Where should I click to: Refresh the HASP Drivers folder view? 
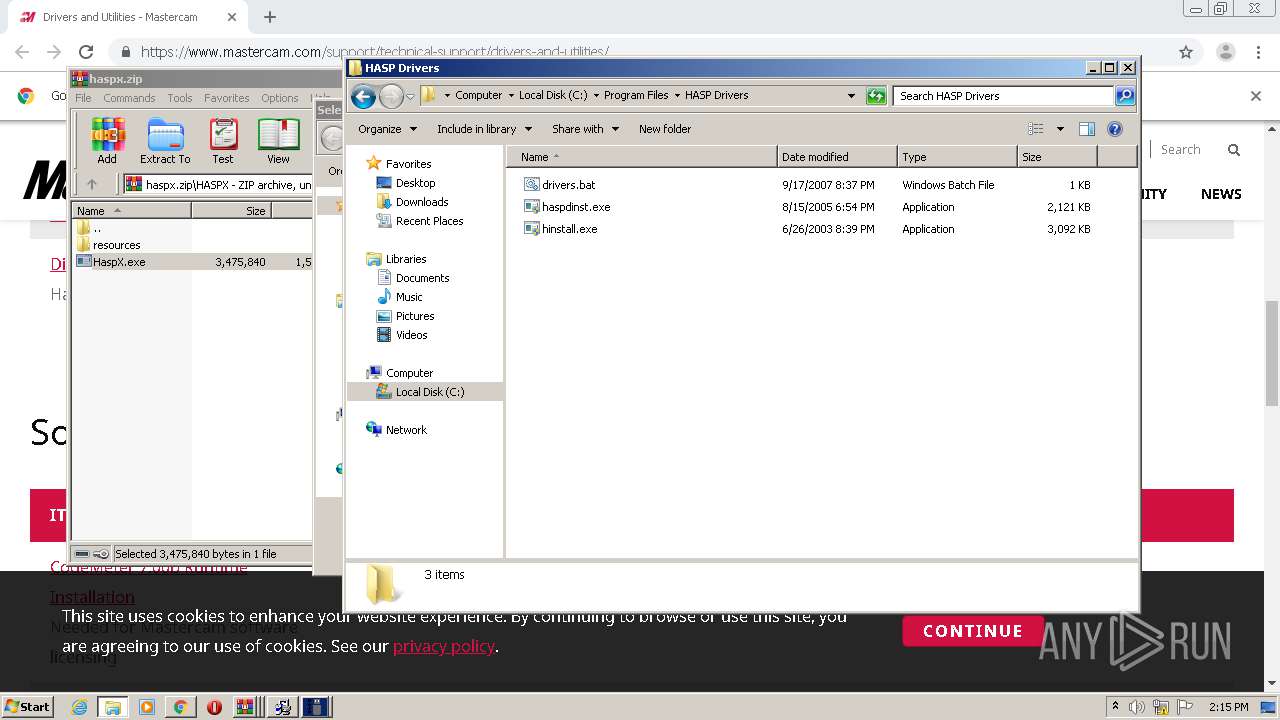pyautogui.click(x=876, y=96)
